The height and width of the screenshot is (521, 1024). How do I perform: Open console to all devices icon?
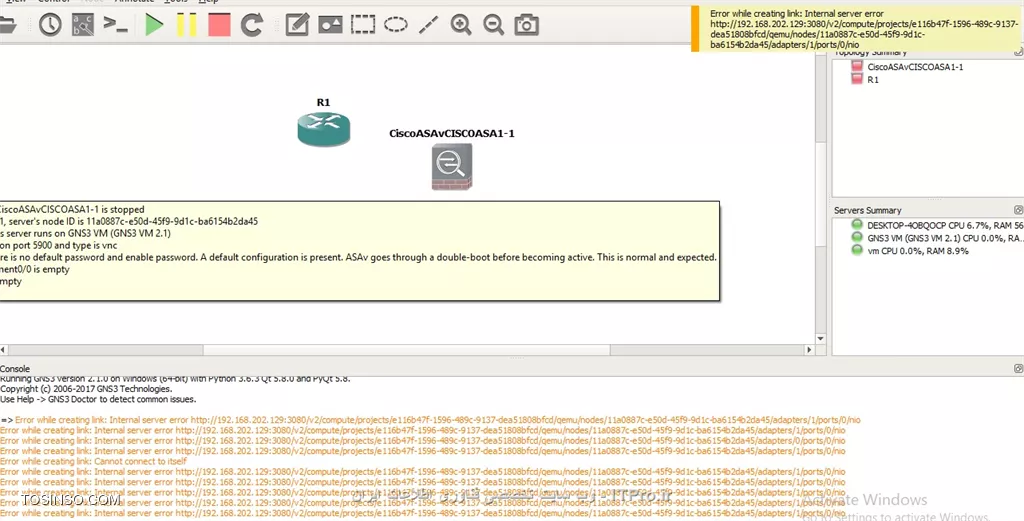[x=116, y=25]
